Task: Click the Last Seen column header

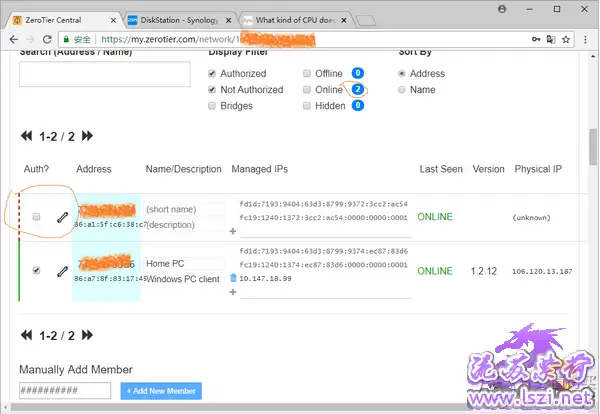Action: [441, 169]
